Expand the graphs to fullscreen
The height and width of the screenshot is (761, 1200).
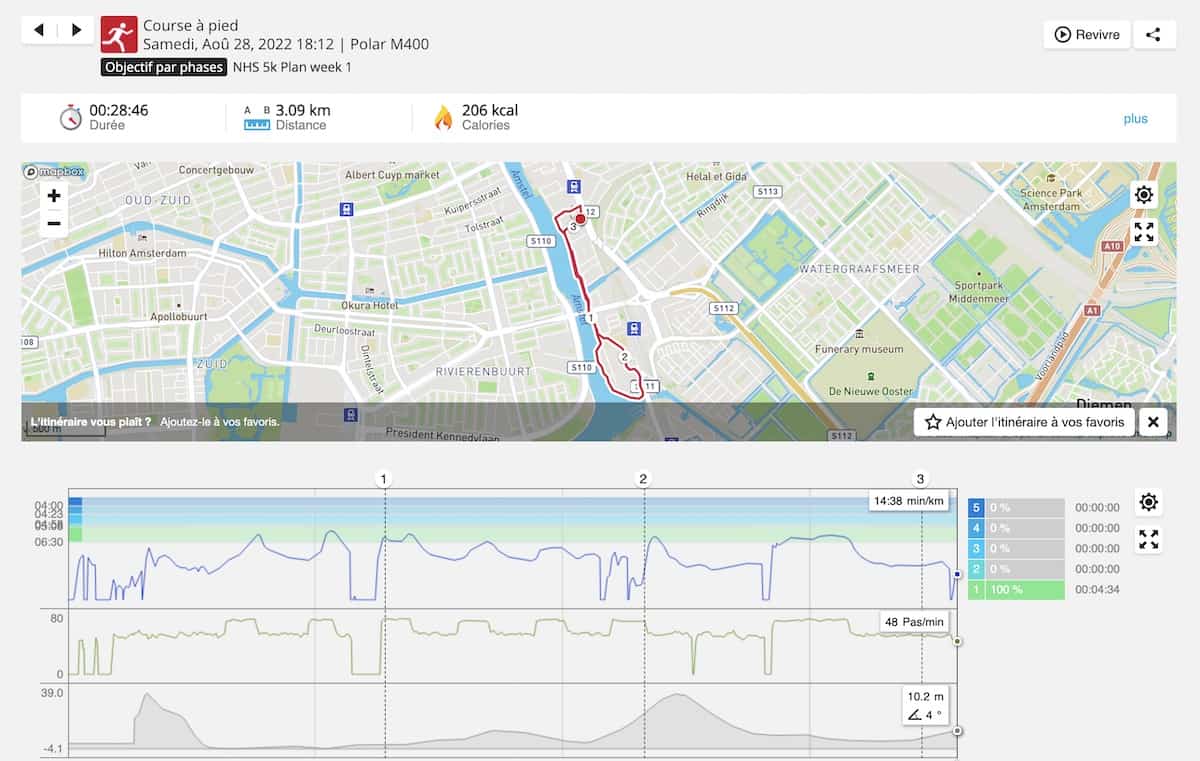(1149, 540)
